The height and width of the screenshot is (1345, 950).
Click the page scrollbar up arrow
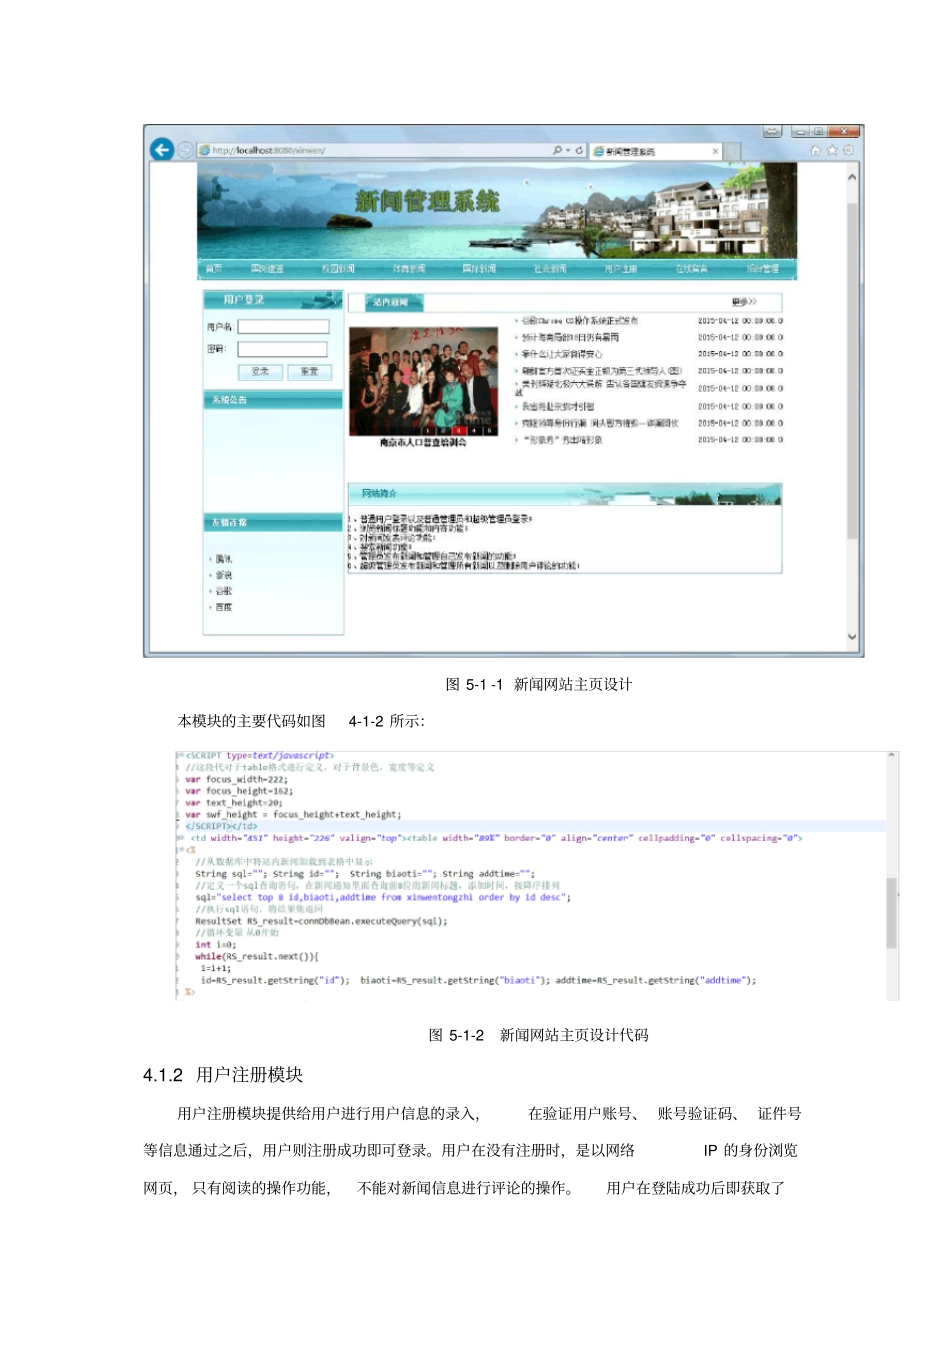pos(852,177)
